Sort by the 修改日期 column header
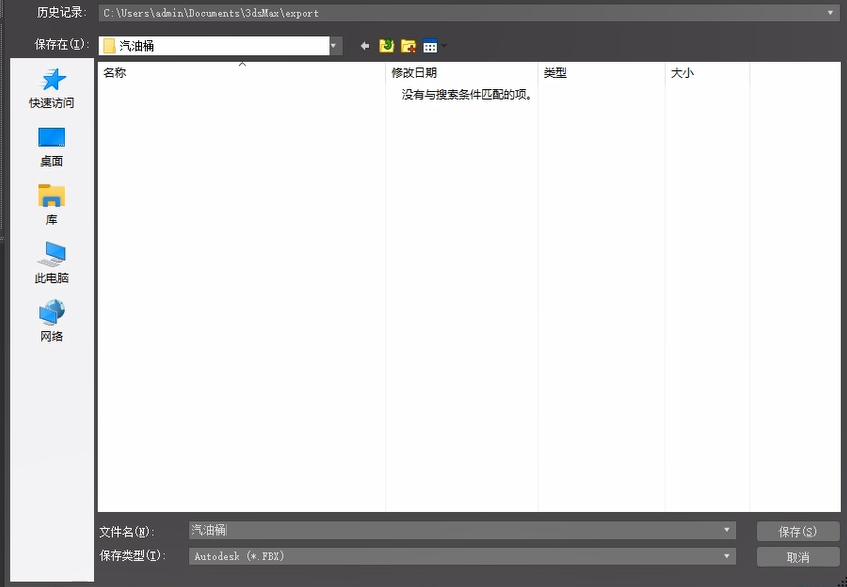Viewport: 847px width, 587px height. click(460, 73)
